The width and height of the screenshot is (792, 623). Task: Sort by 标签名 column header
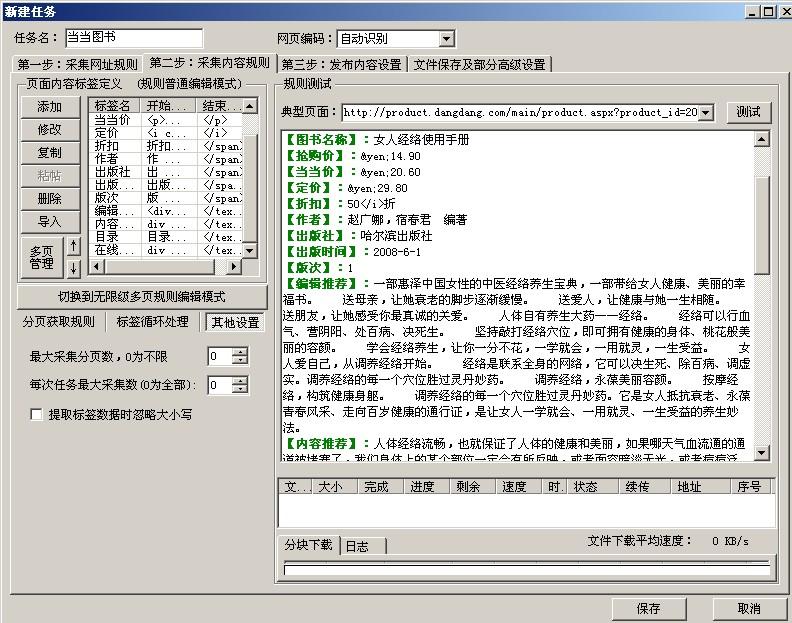click(115, 106)
